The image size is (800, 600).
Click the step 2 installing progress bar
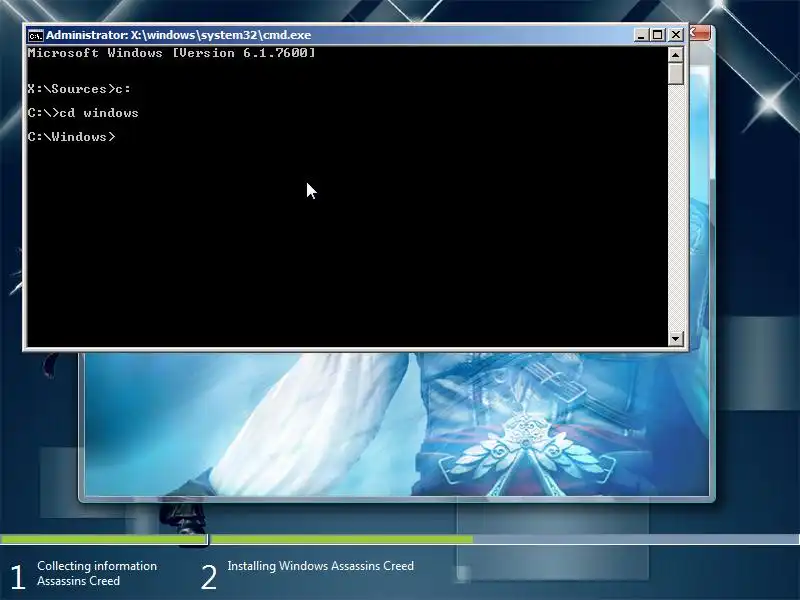point(505,539)
